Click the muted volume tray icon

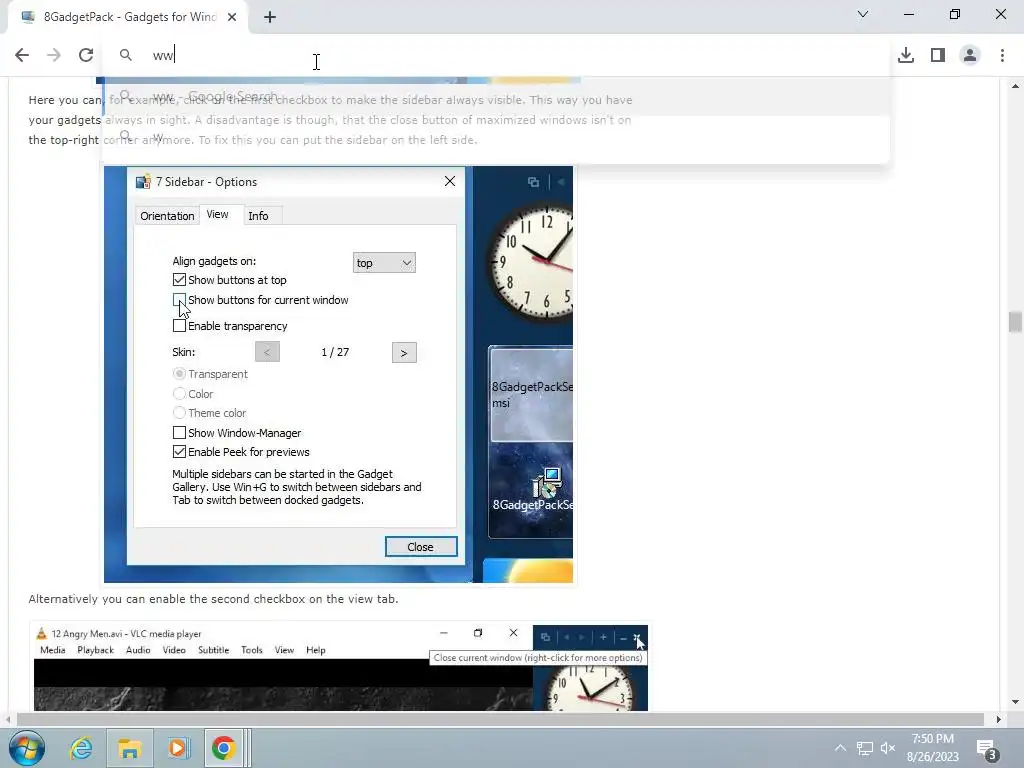[888, 748]
